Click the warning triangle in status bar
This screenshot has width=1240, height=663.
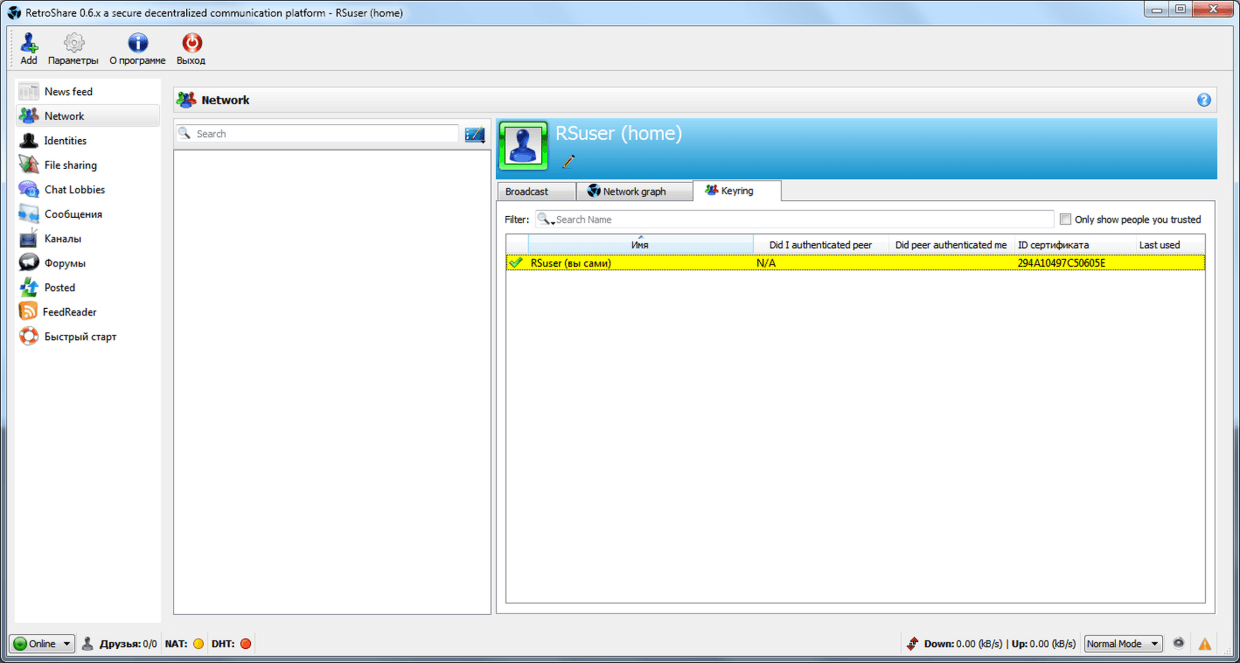(1205, 644)
